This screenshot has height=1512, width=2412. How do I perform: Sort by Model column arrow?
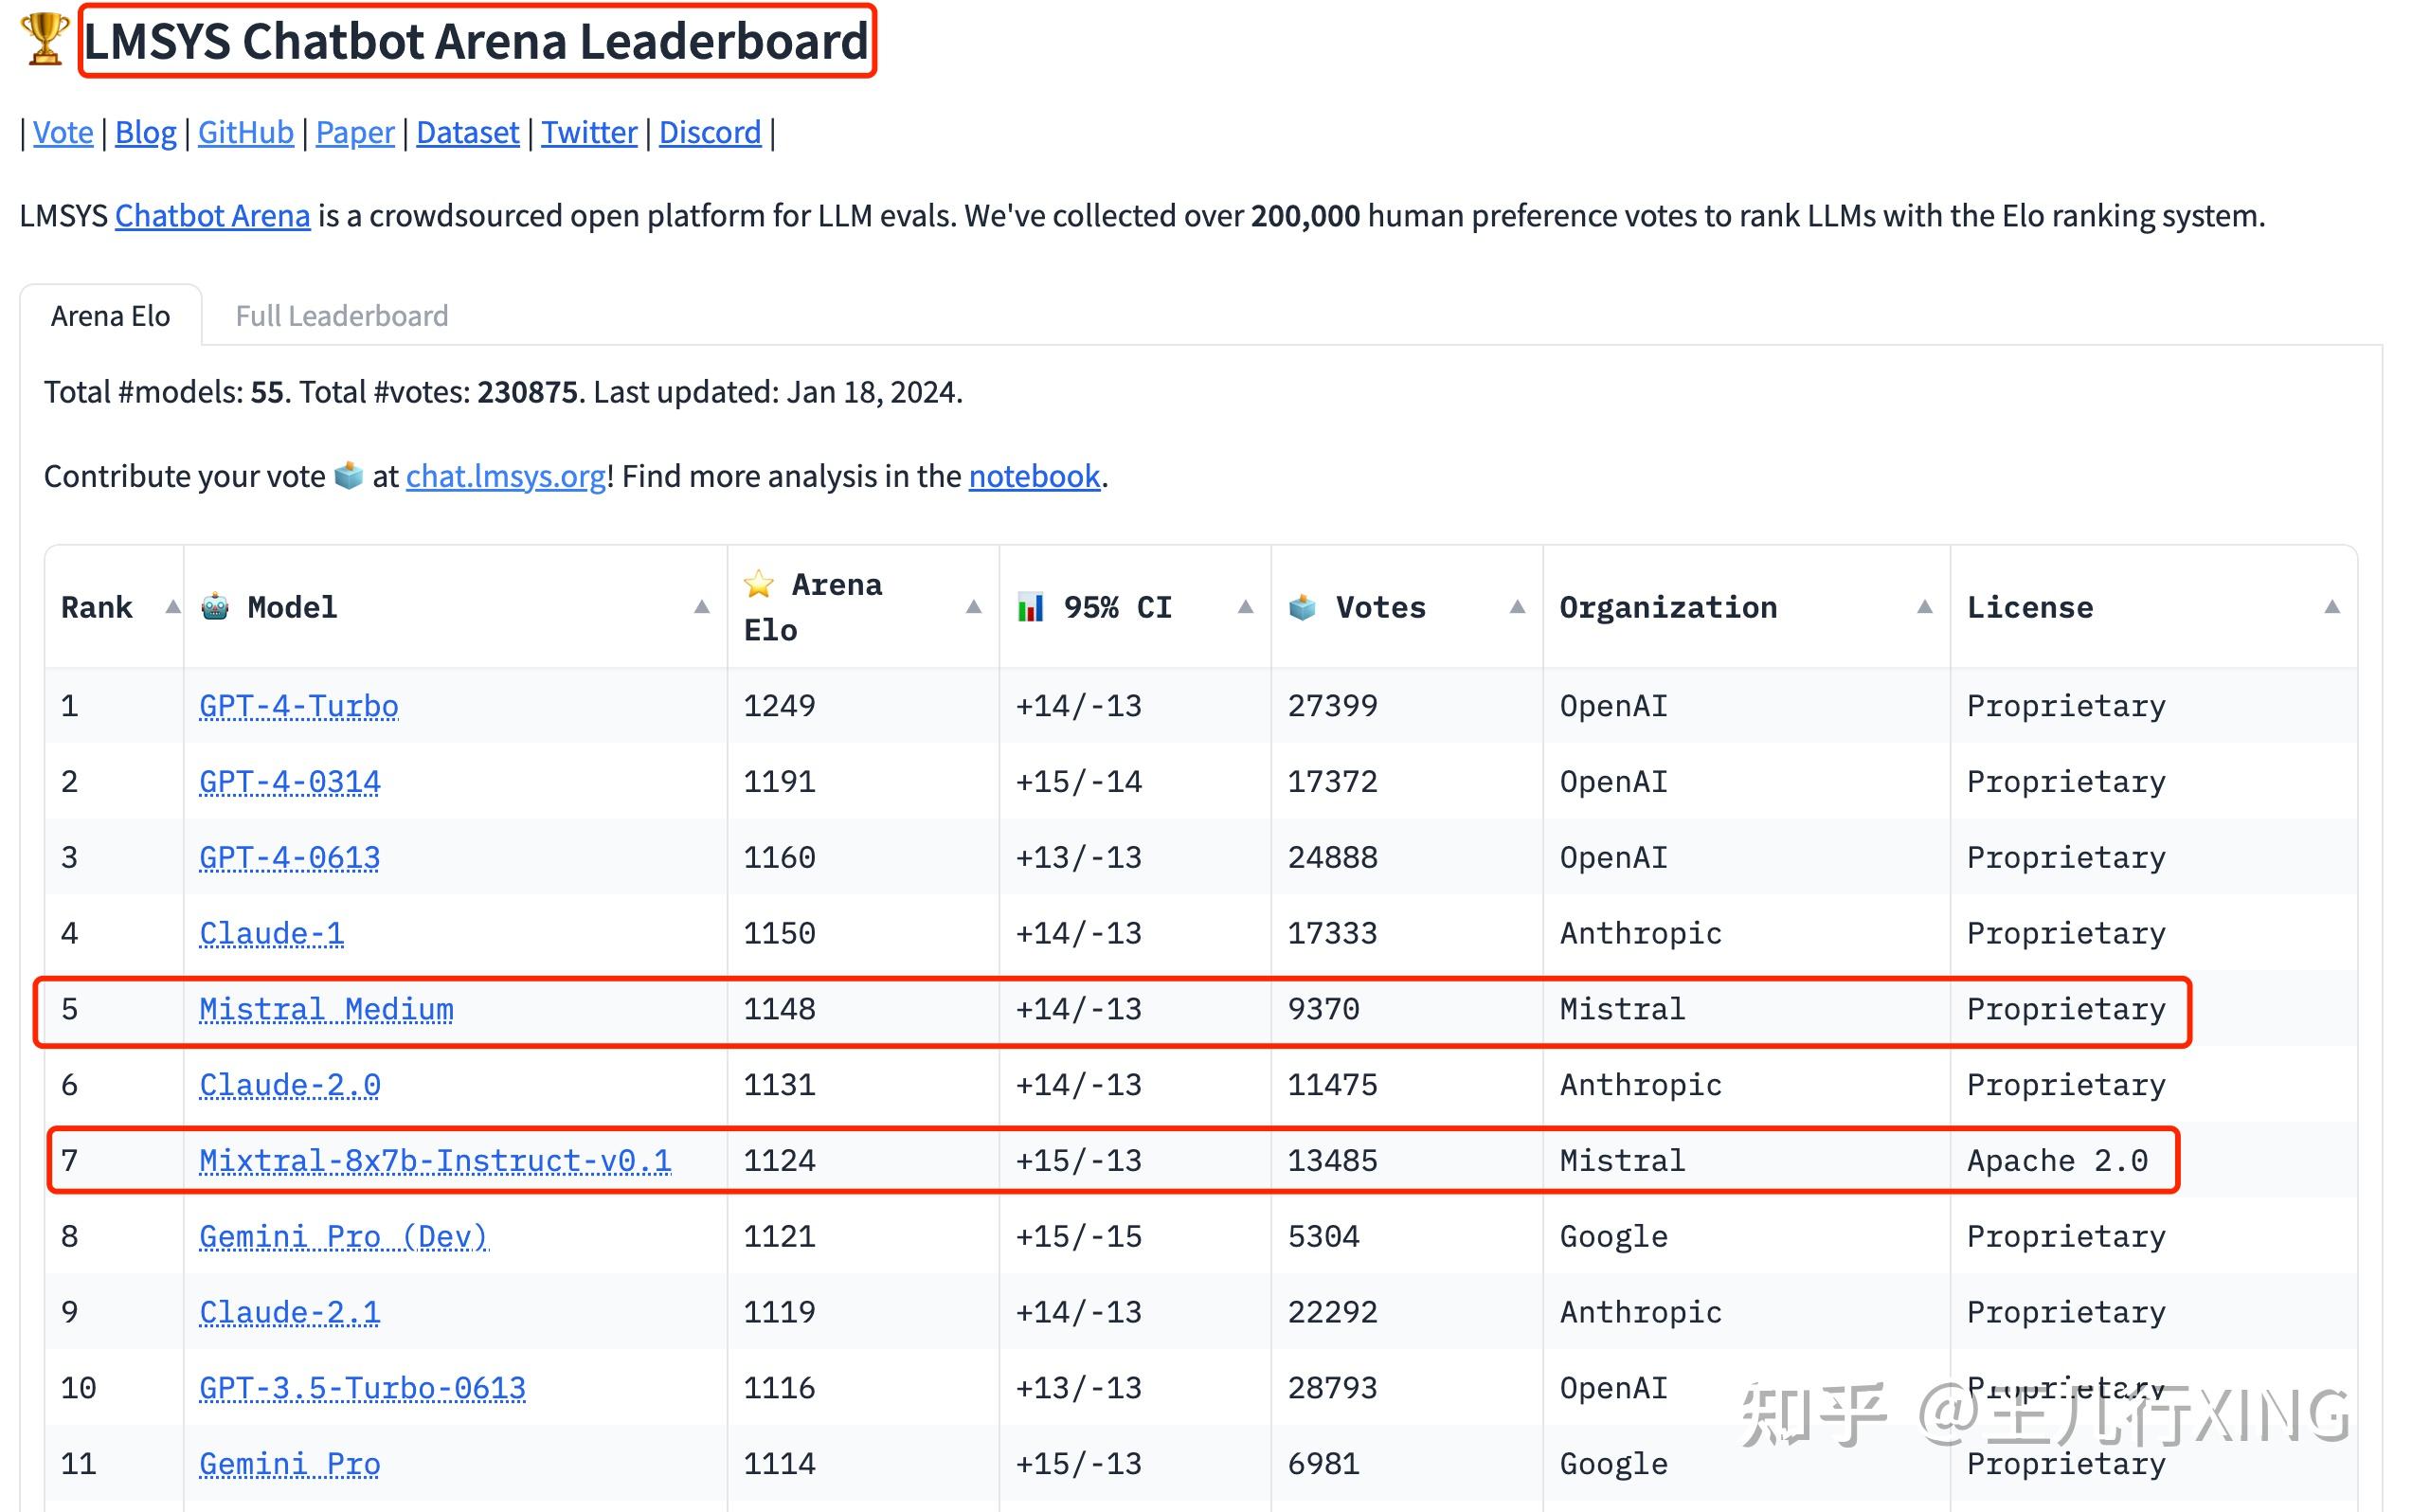coord(701,607)
